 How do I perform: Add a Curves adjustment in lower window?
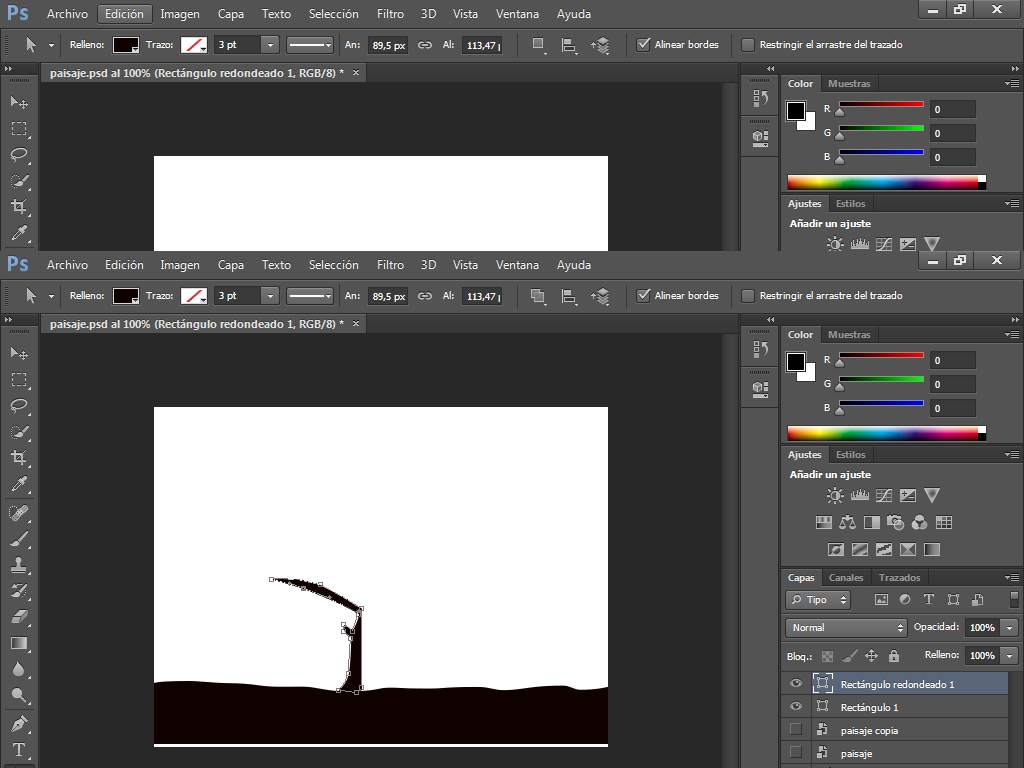click(884, 496)
